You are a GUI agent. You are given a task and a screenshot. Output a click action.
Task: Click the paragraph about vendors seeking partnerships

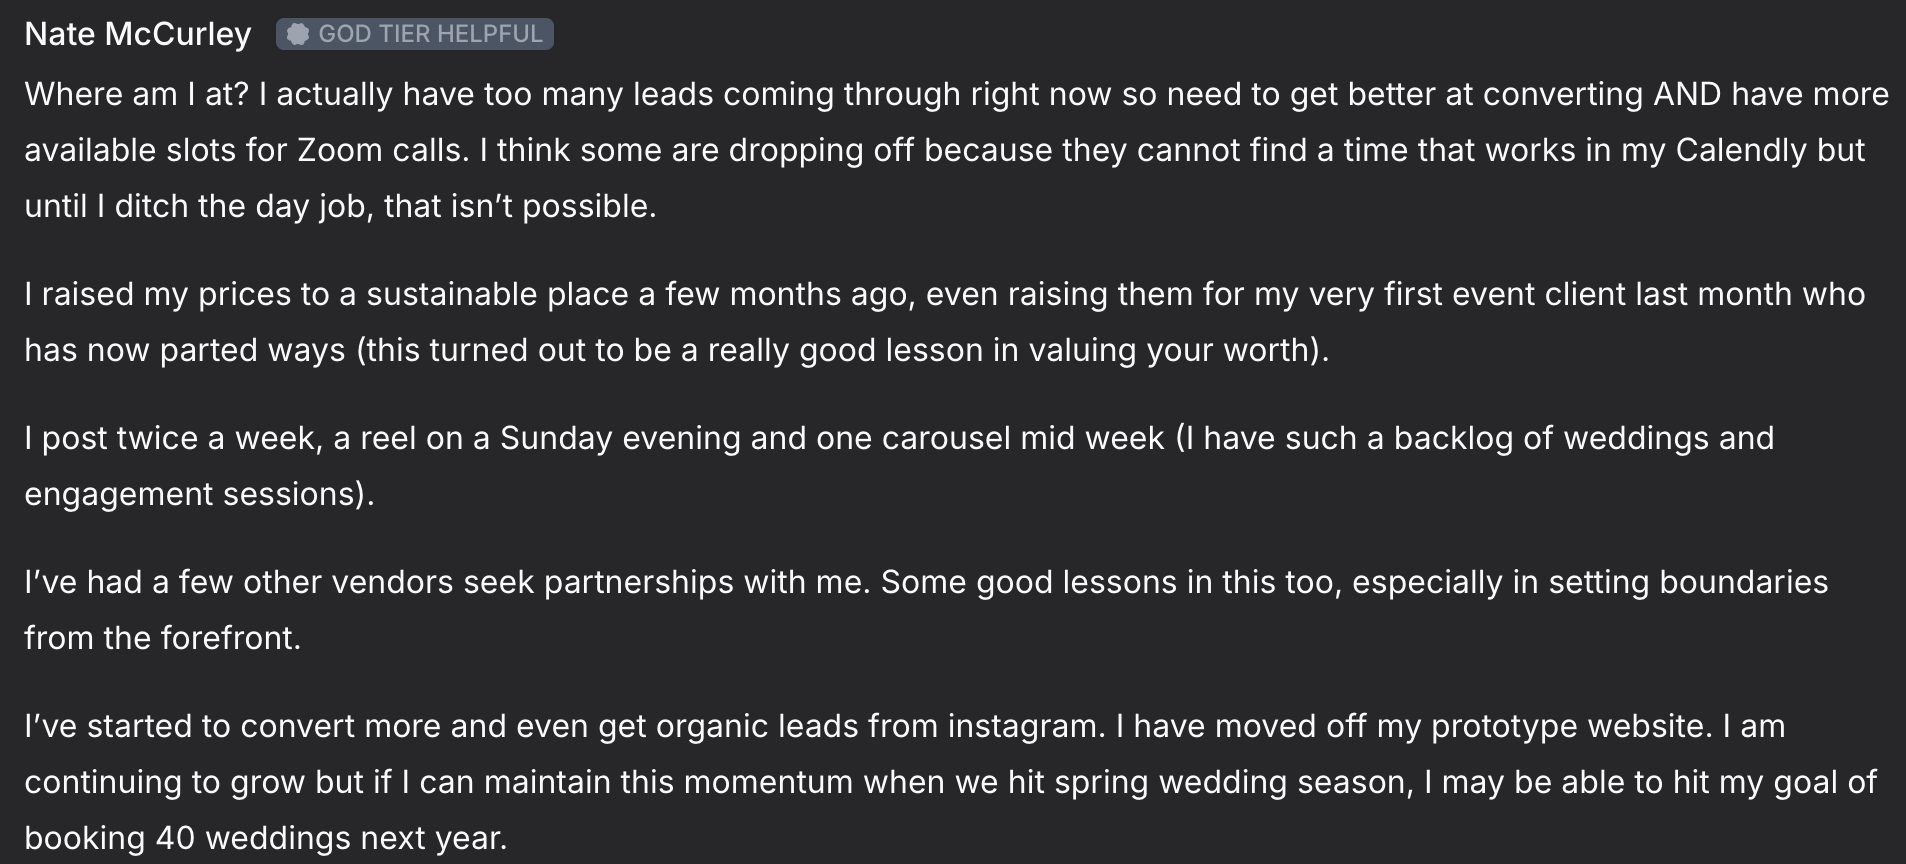coord(926,610)
